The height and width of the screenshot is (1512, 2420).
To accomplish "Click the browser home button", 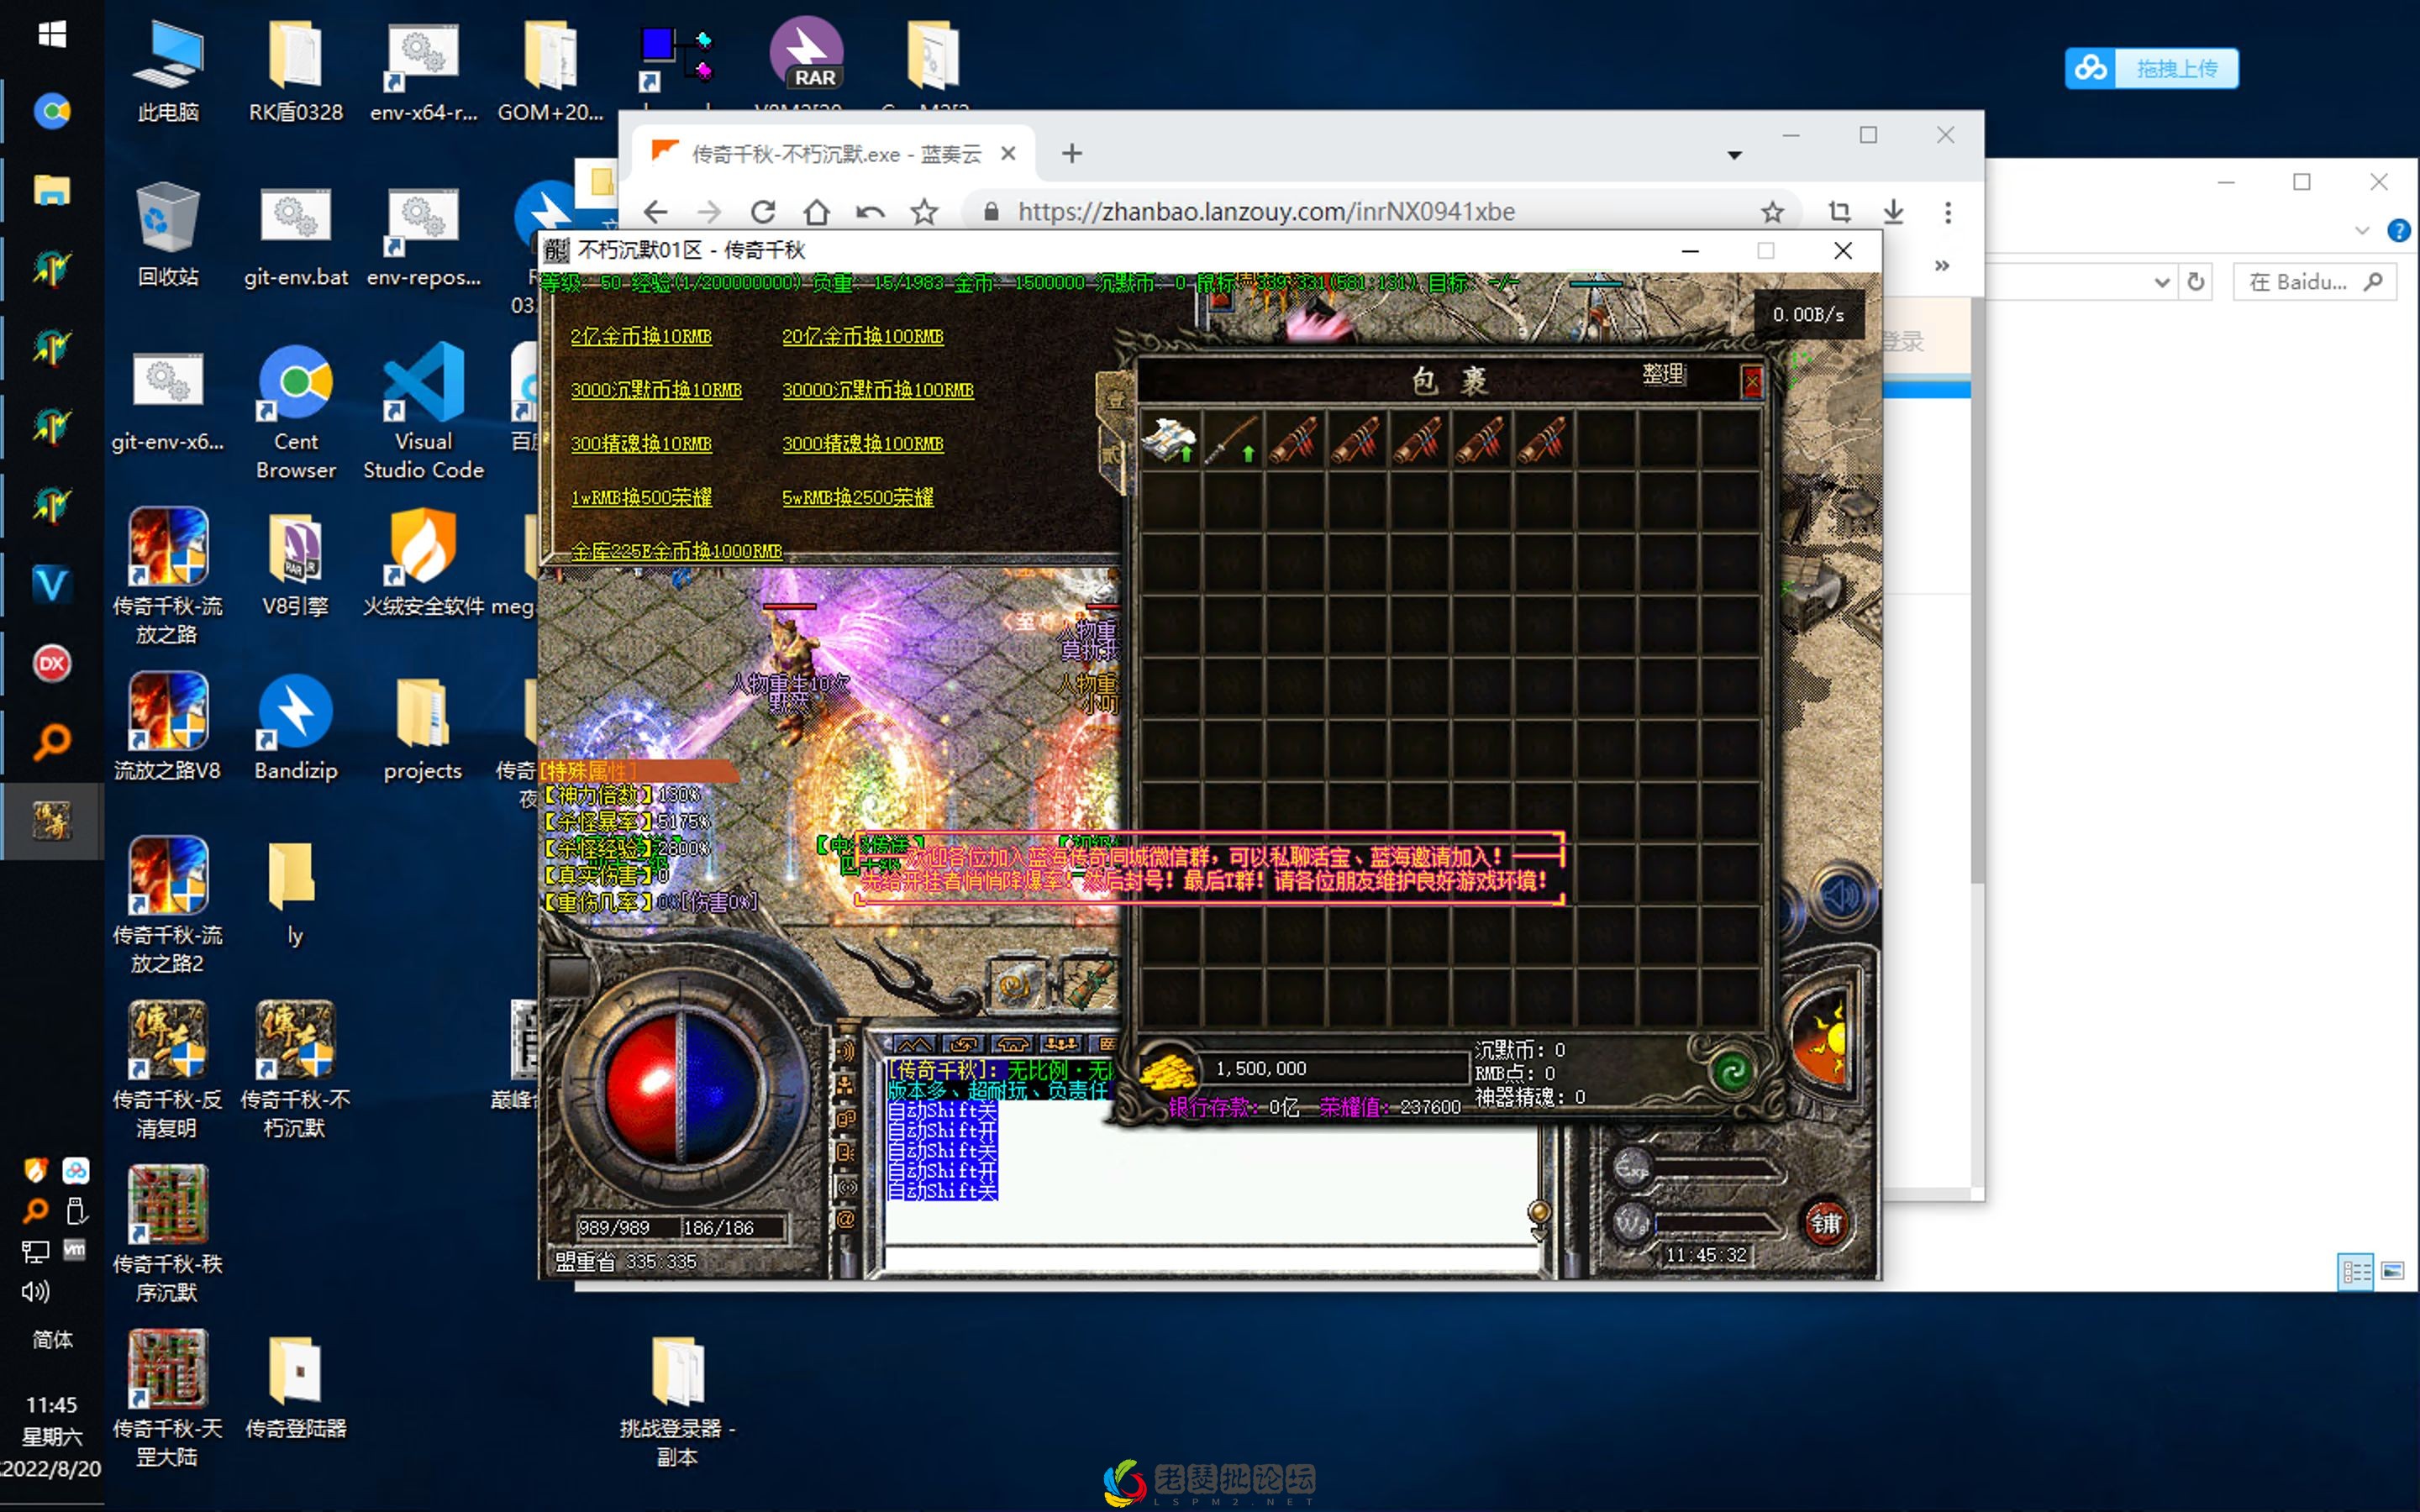I will click(x=816, y=212).
